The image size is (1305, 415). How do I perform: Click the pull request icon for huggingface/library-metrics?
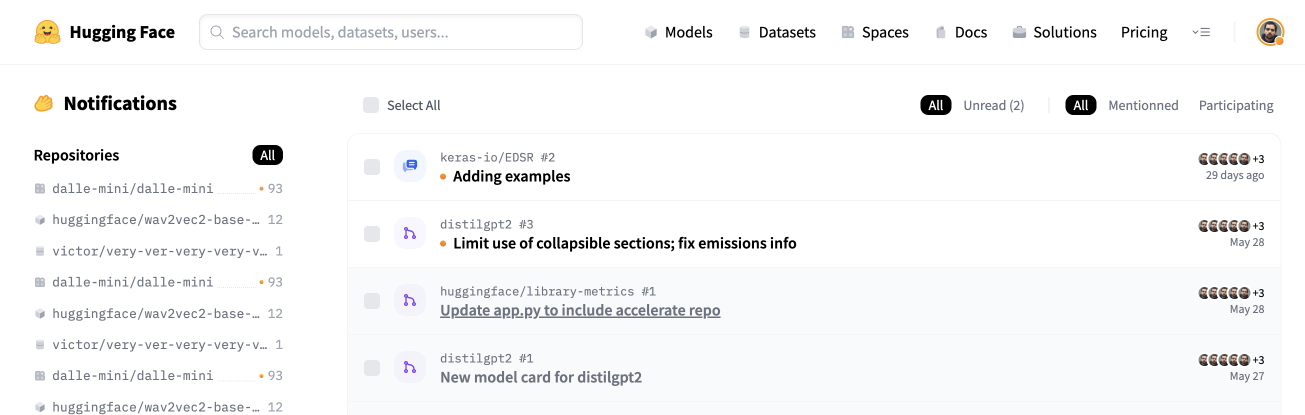click(410, 301)
